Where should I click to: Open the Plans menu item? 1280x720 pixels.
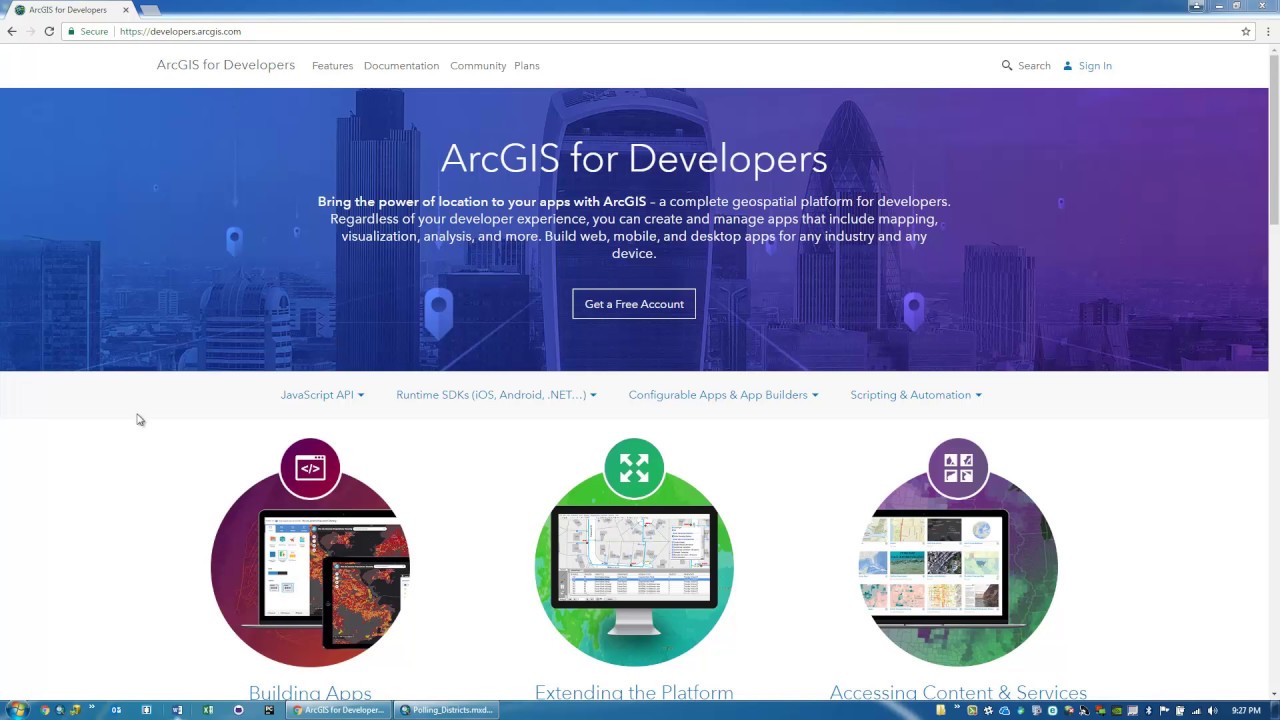[x=527, y=66]
